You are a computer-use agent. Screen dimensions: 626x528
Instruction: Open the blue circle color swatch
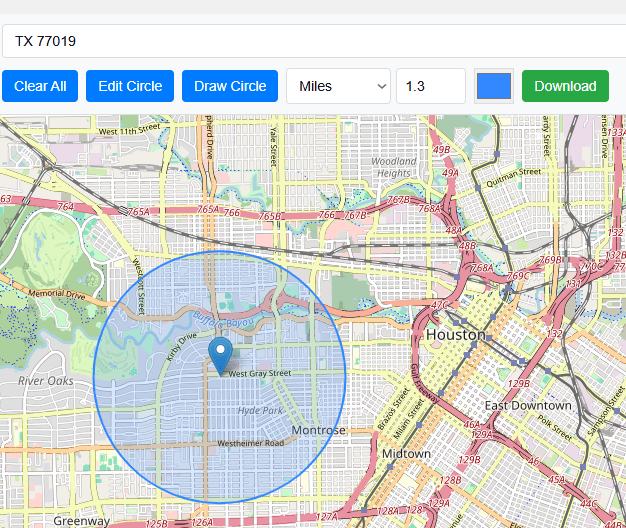point(494,86)
